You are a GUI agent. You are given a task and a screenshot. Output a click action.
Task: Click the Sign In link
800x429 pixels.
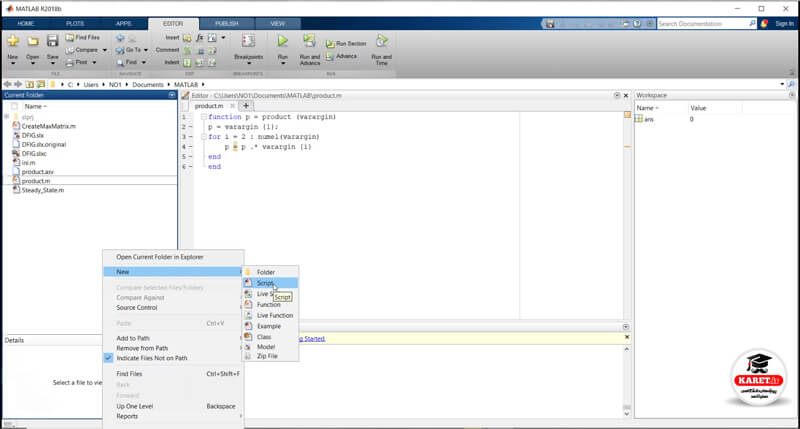785,23
